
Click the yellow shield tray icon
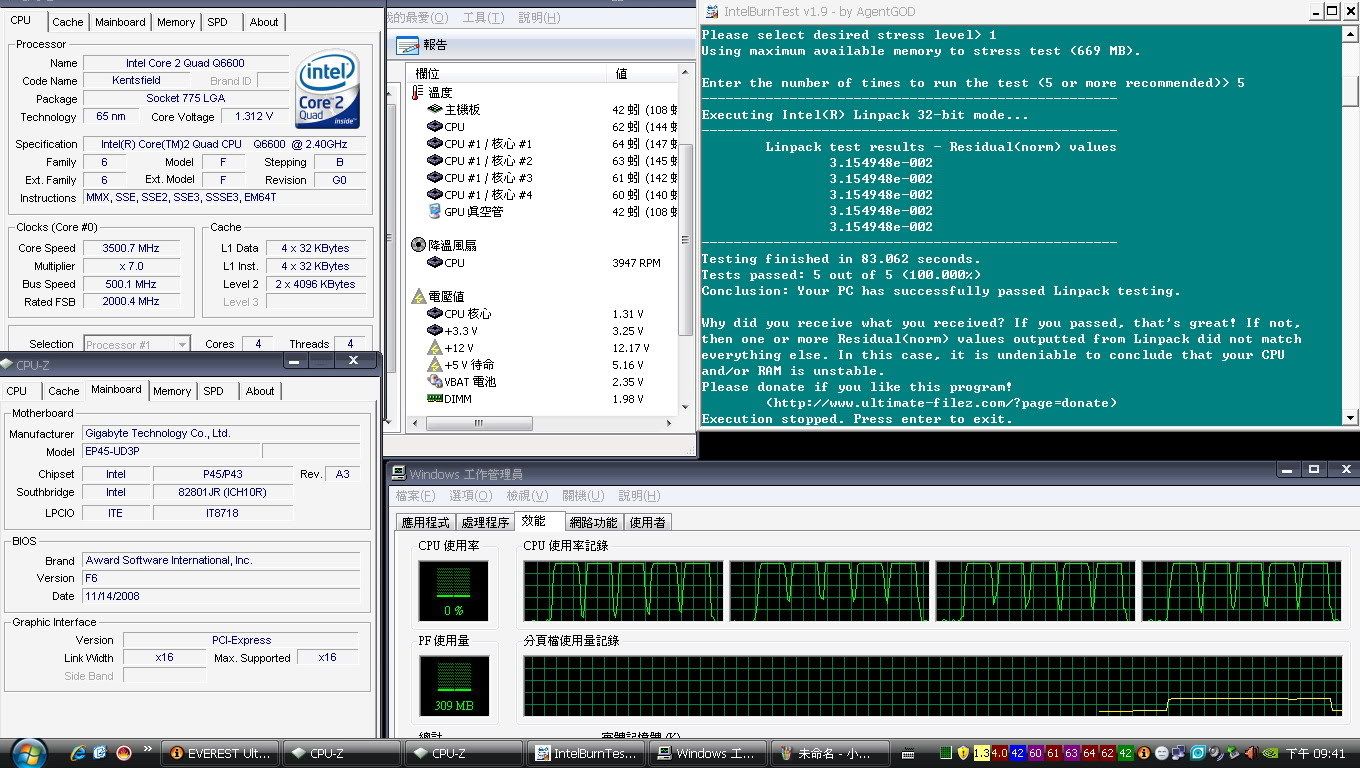tap(964, 753)
